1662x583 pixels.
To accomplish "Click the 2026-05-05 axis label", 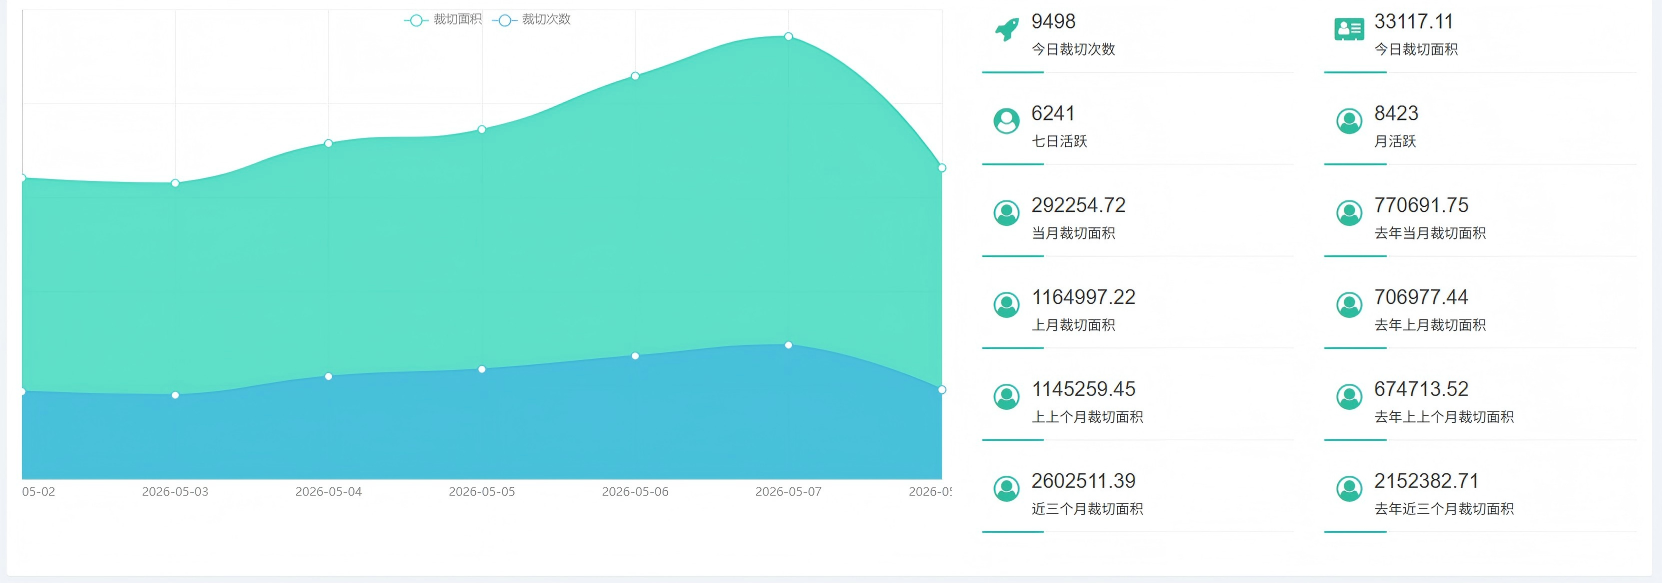I will tap(482, 492).
